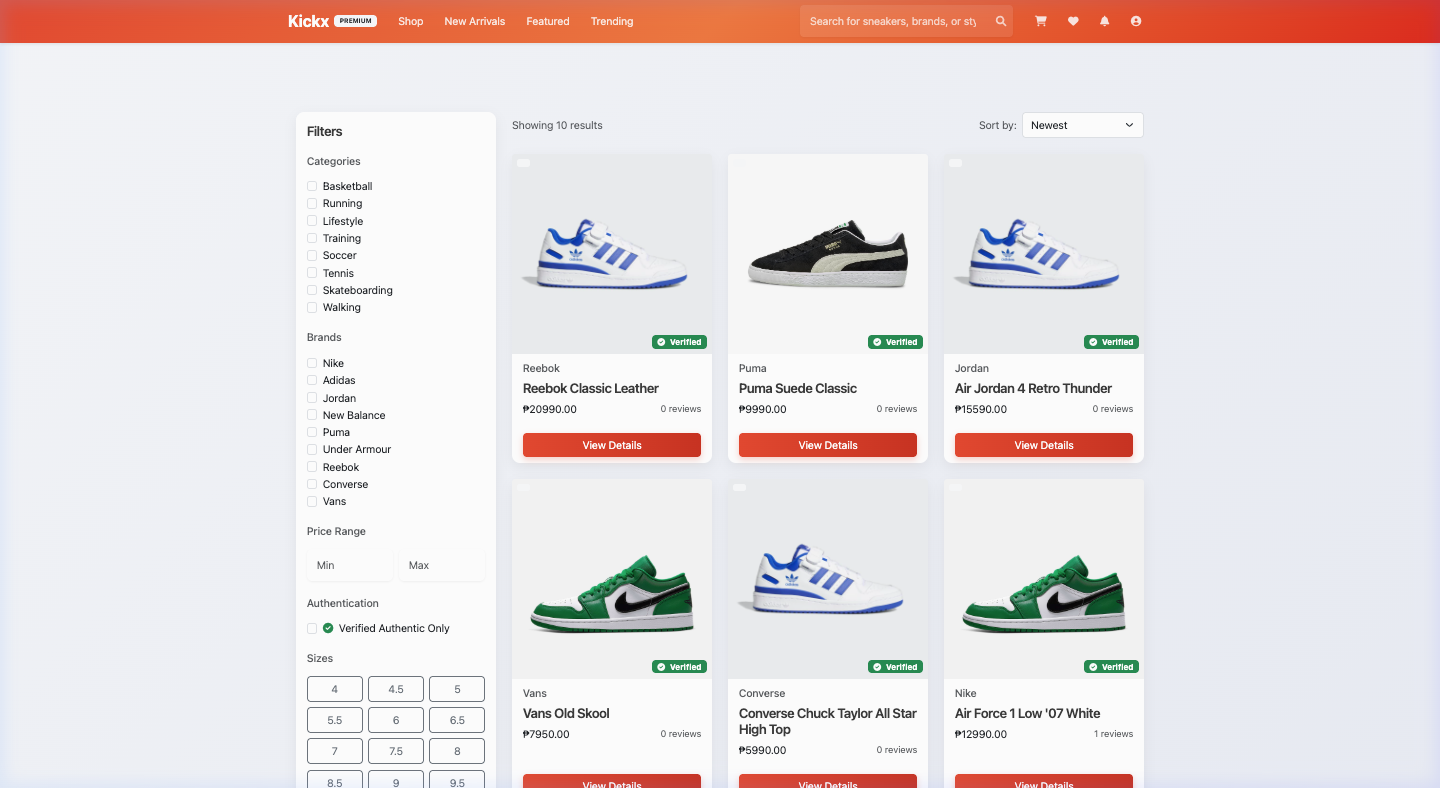Enable the Skateboarding category filter
Screen dimensions: 1440x788
pyautogui.click(x=312, y=290)
